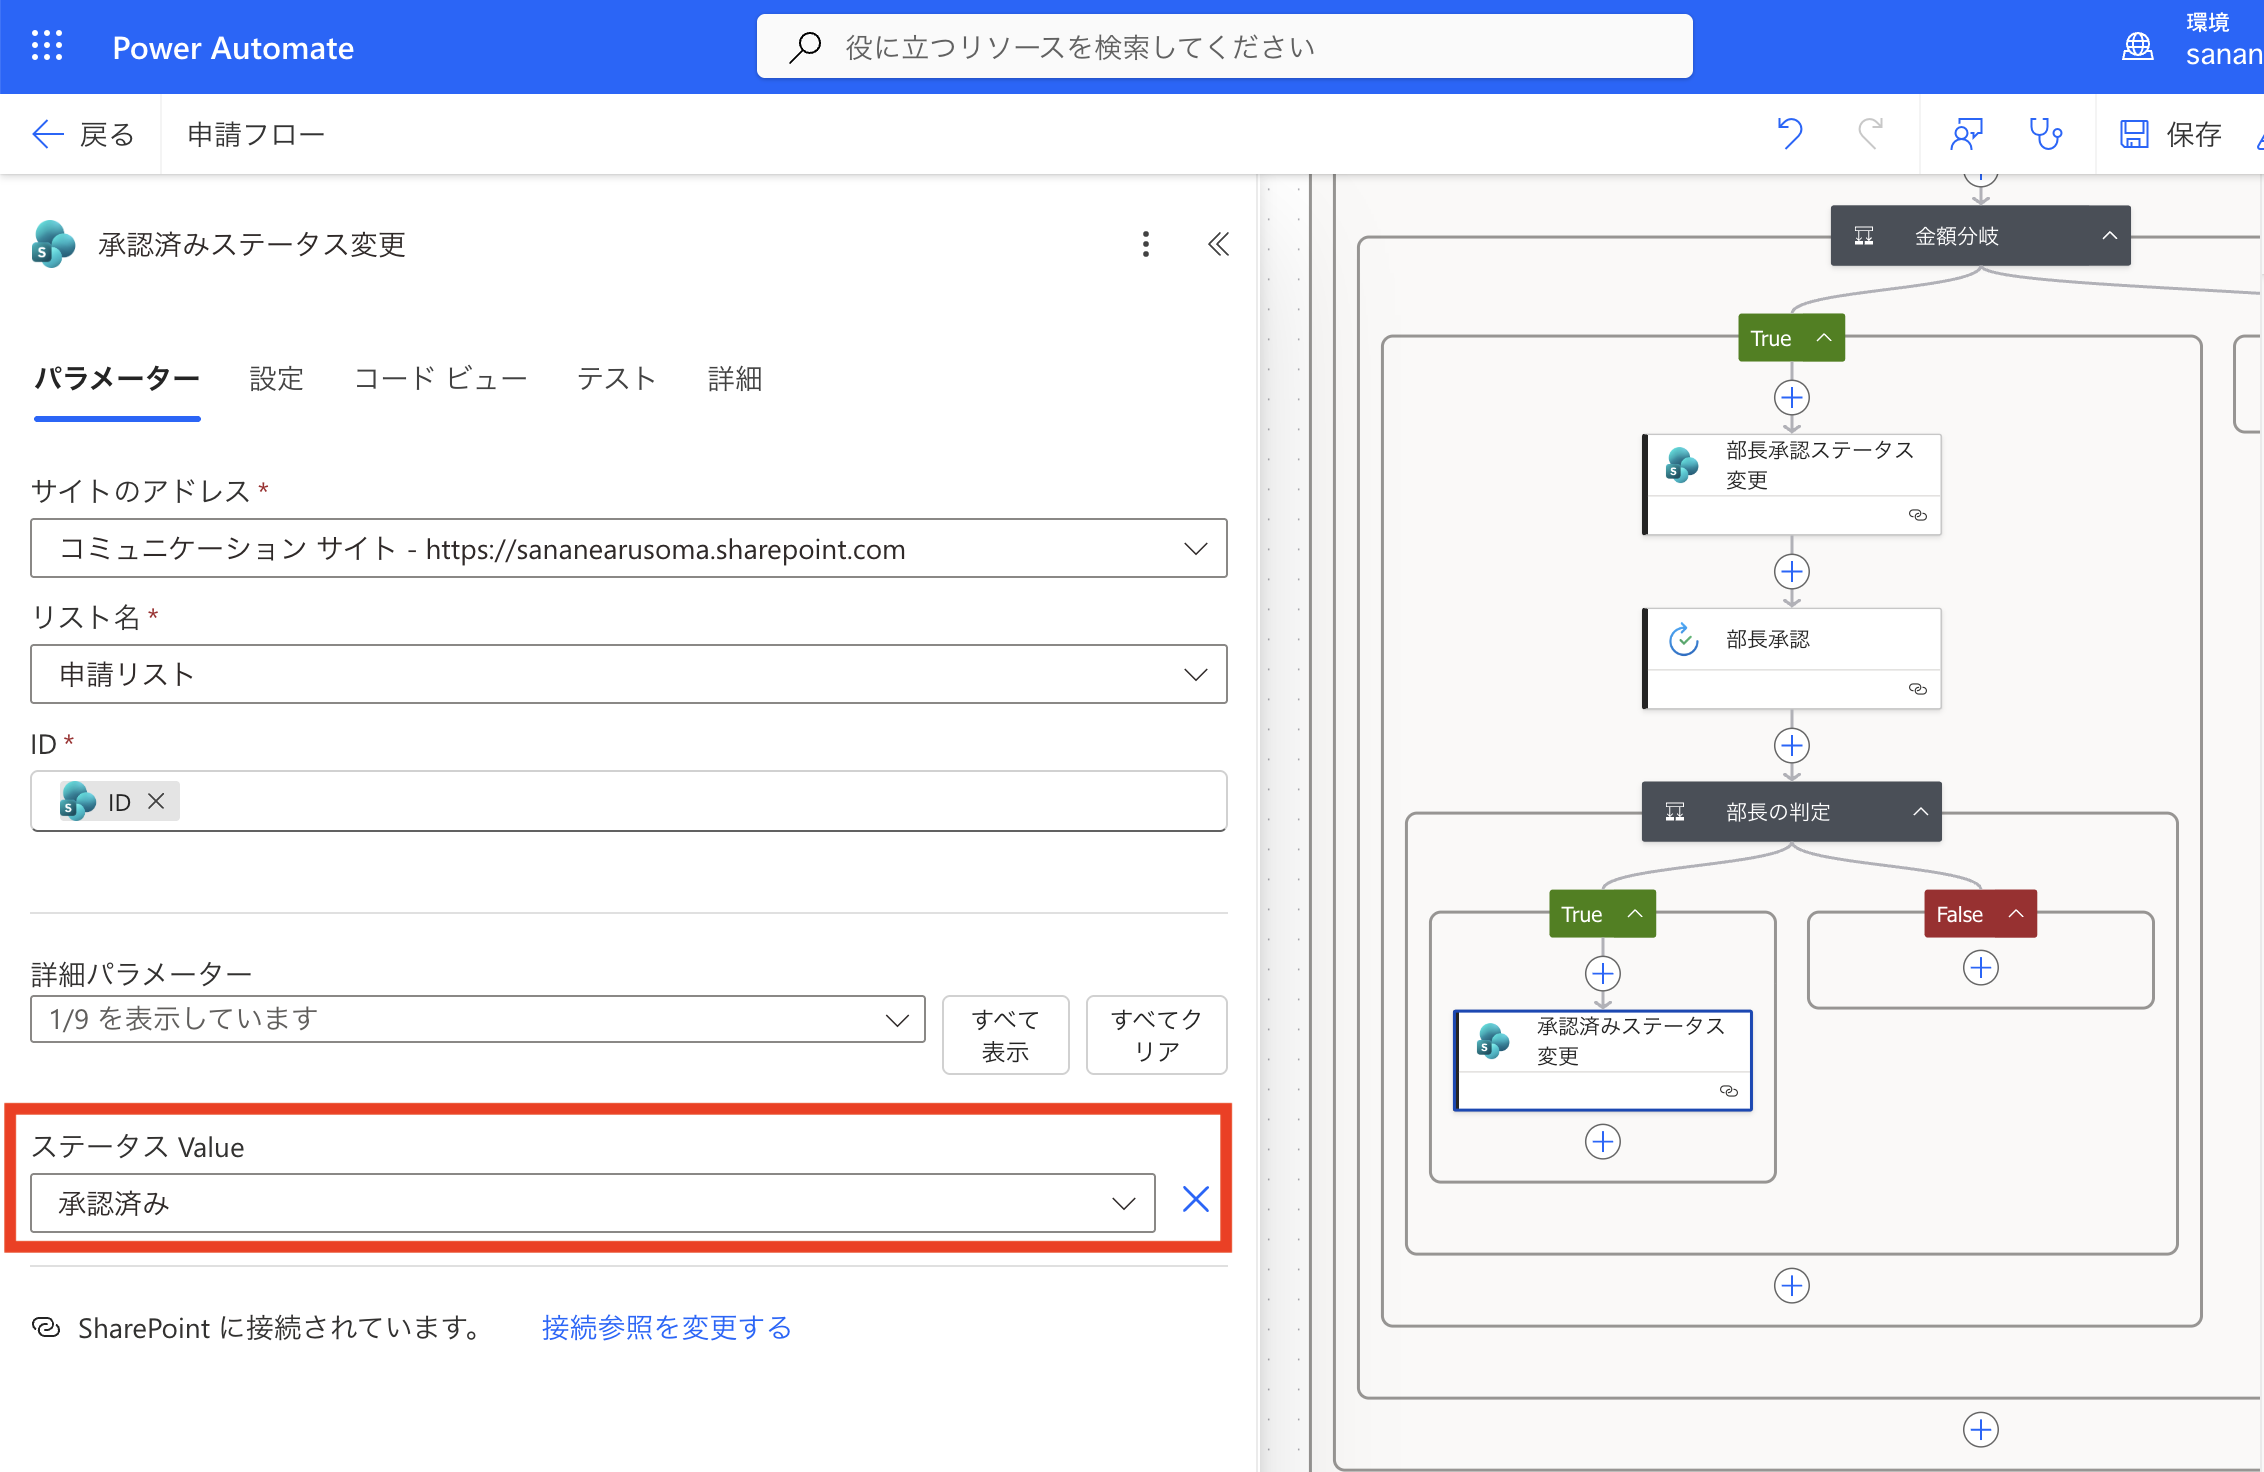This screenshot has height=1472, width=2264.
Task: Click the Power Automate title
Action: (x=233, y=47)
